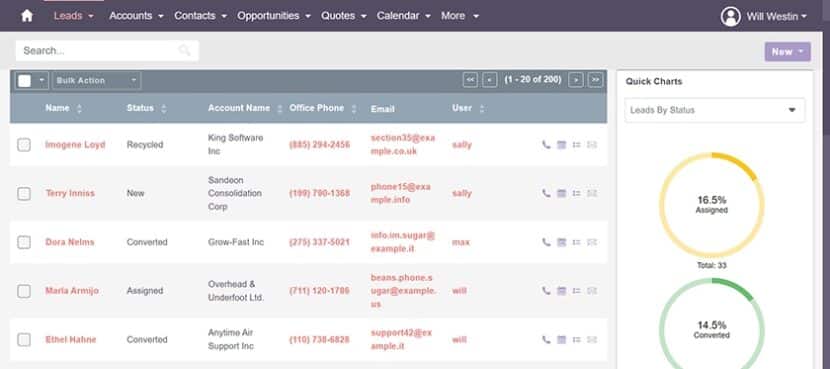Open the Opportunities menu
This screenshot has height=369, width=830.
(x=274, y=16)
